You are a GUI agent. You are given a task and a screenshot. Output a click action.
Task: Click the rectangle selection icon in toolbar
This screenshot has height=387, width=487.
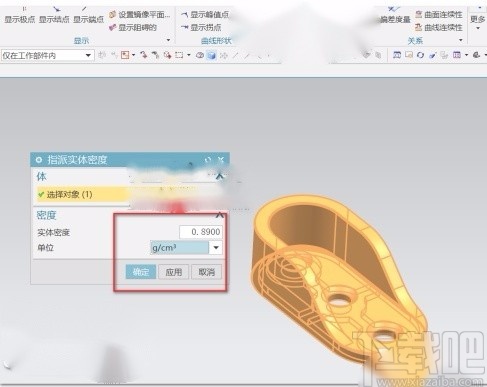click(179, 55)
